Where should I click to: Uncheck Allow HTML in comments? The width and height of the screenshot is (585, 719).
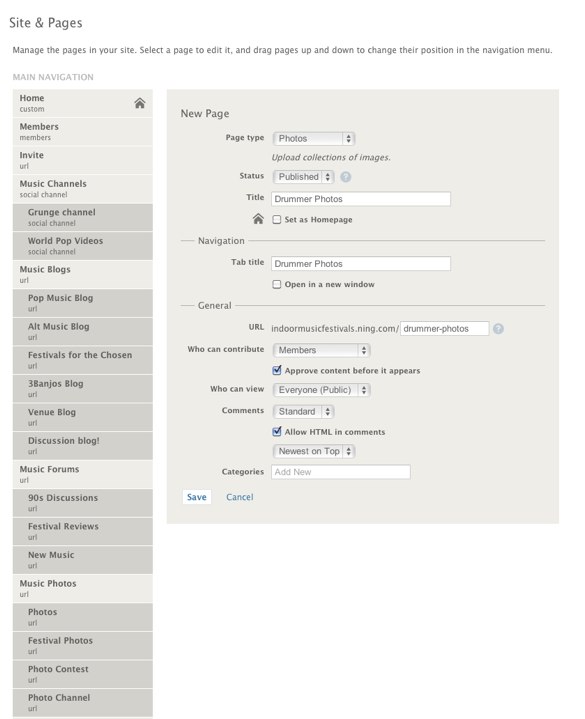coord(276,431)
